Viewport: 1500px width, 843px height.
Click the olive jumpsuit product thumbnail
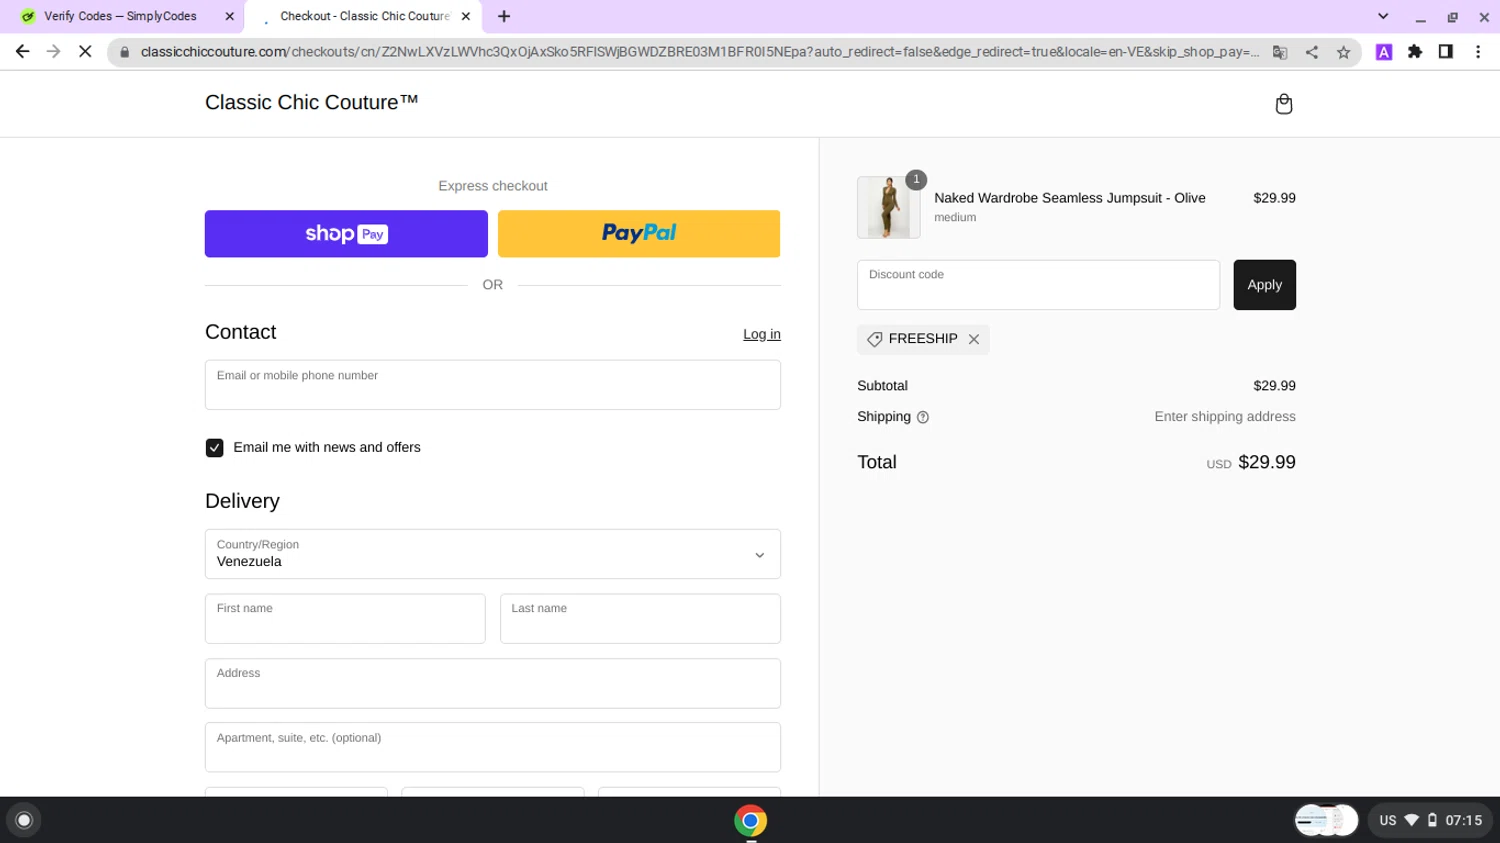pos(888,207)
